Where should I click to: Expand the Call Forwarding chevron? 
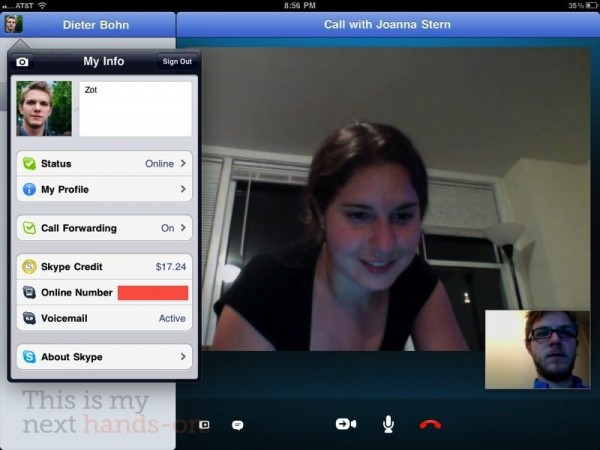coord(183,228)
